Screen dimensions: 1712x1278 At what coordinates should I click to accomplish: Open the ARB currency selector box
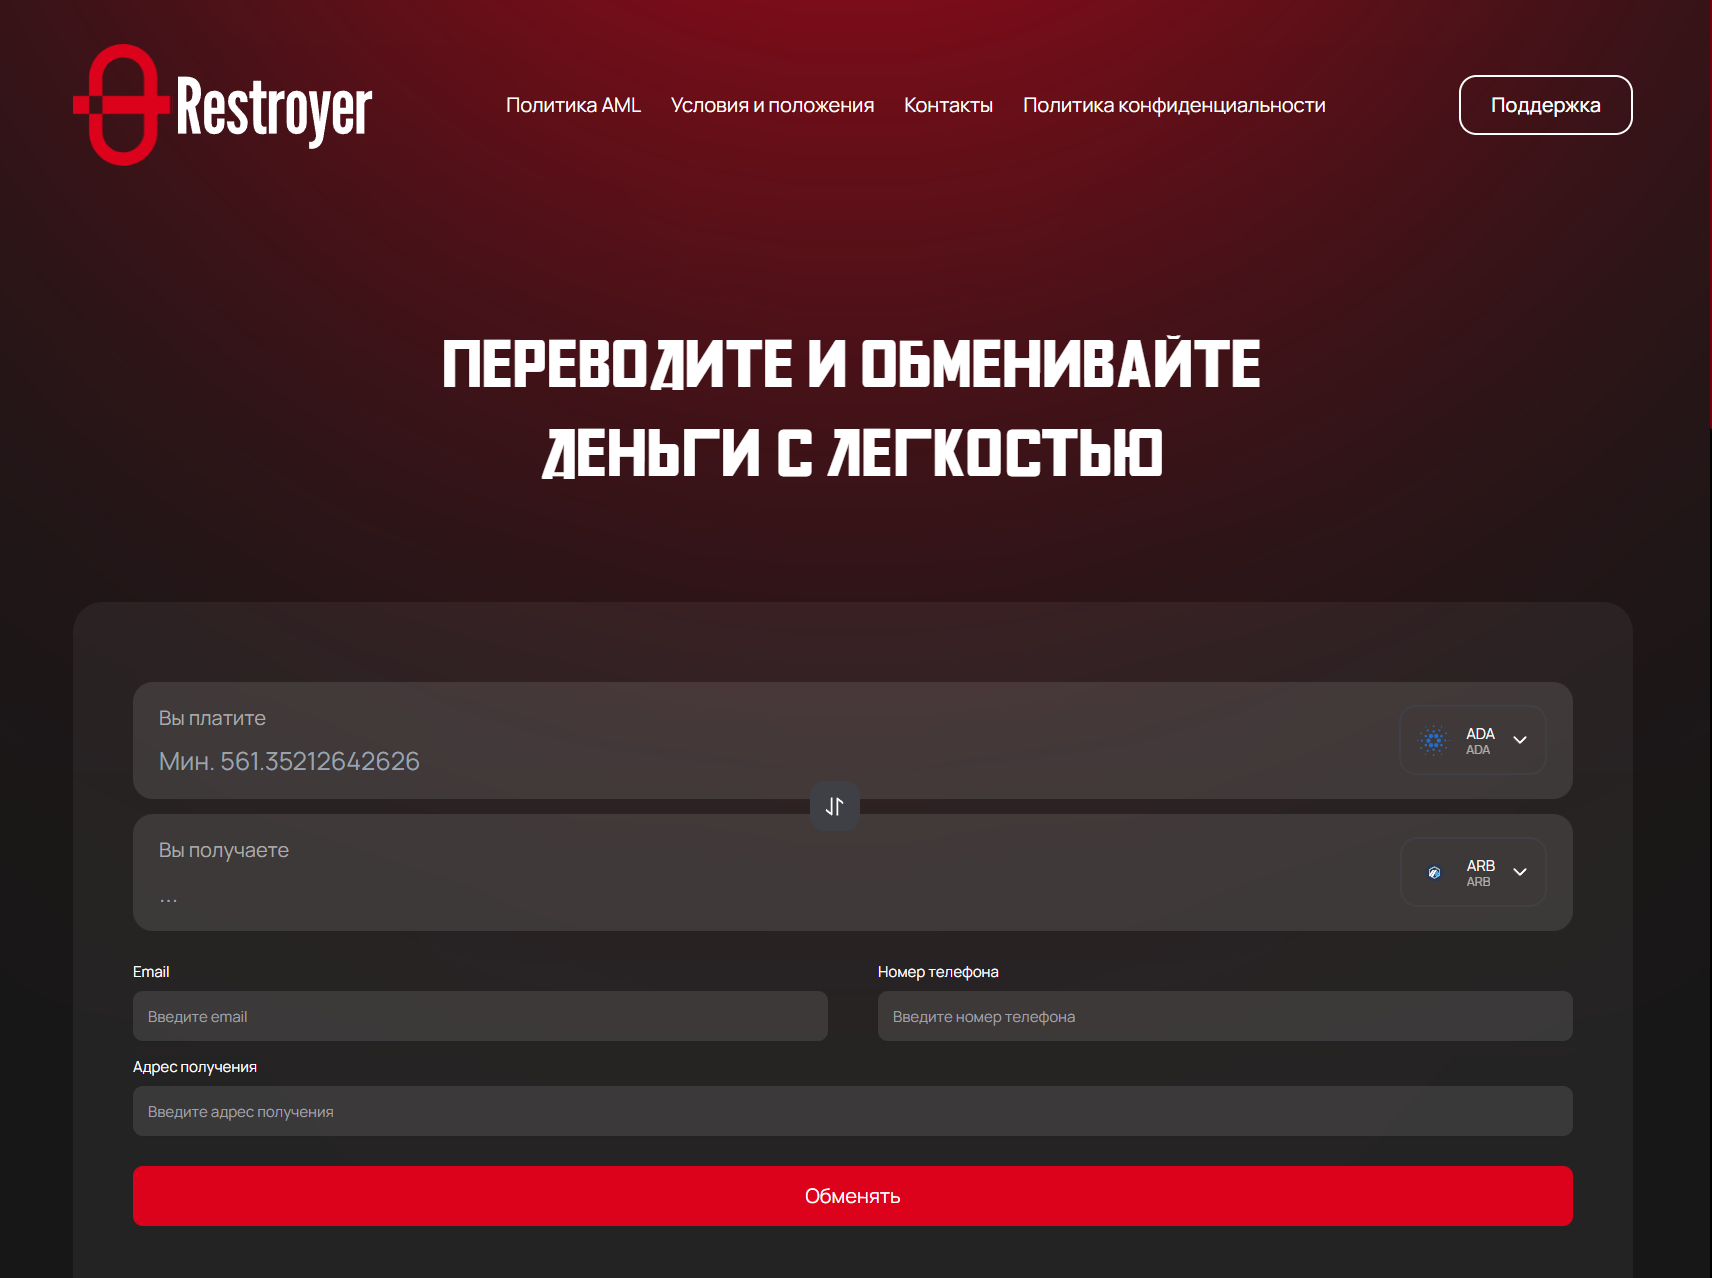pyautogui.click(x=1472, y=871)
